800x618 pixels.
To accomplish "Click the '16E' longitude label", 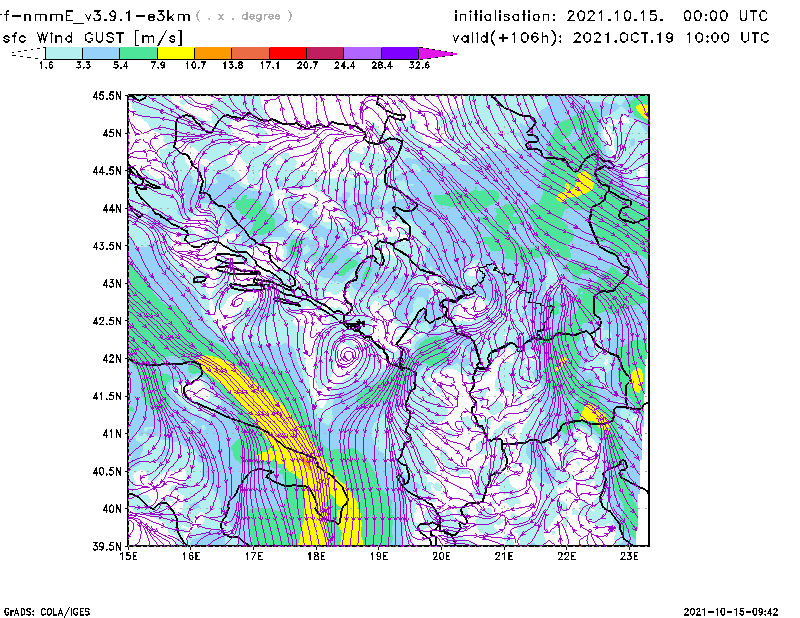I will click(191, 556).
